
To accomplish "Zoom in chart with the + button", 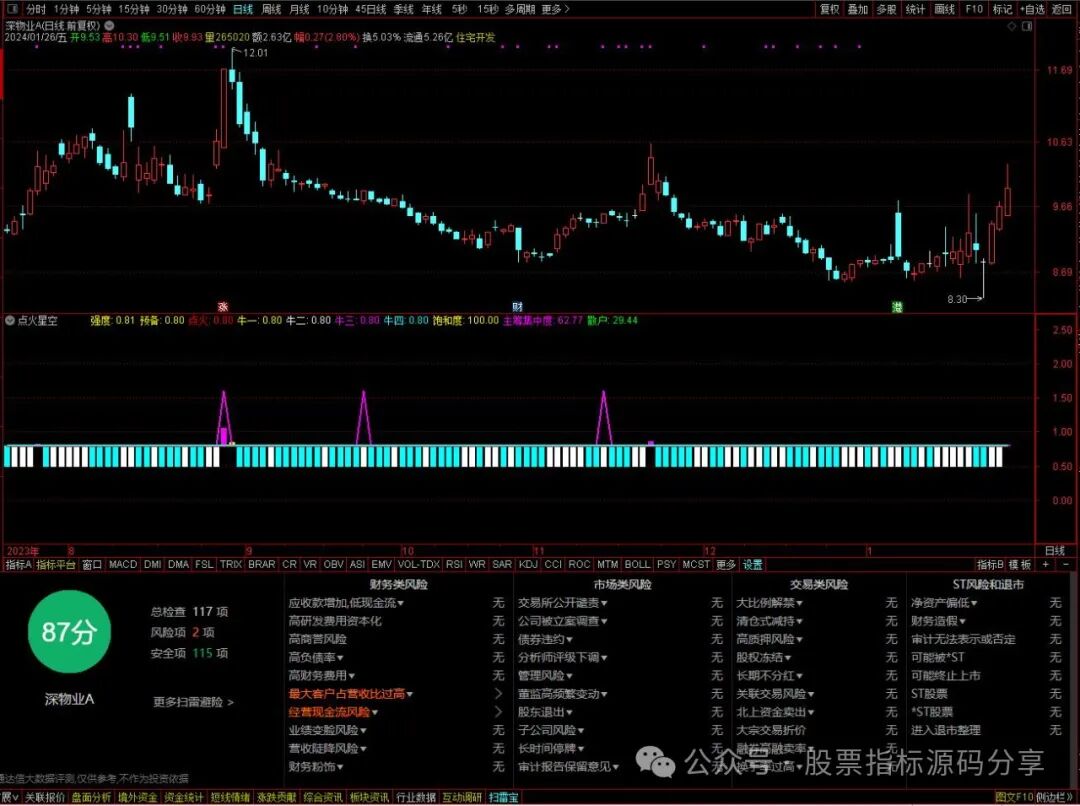I will (1046, 564).
